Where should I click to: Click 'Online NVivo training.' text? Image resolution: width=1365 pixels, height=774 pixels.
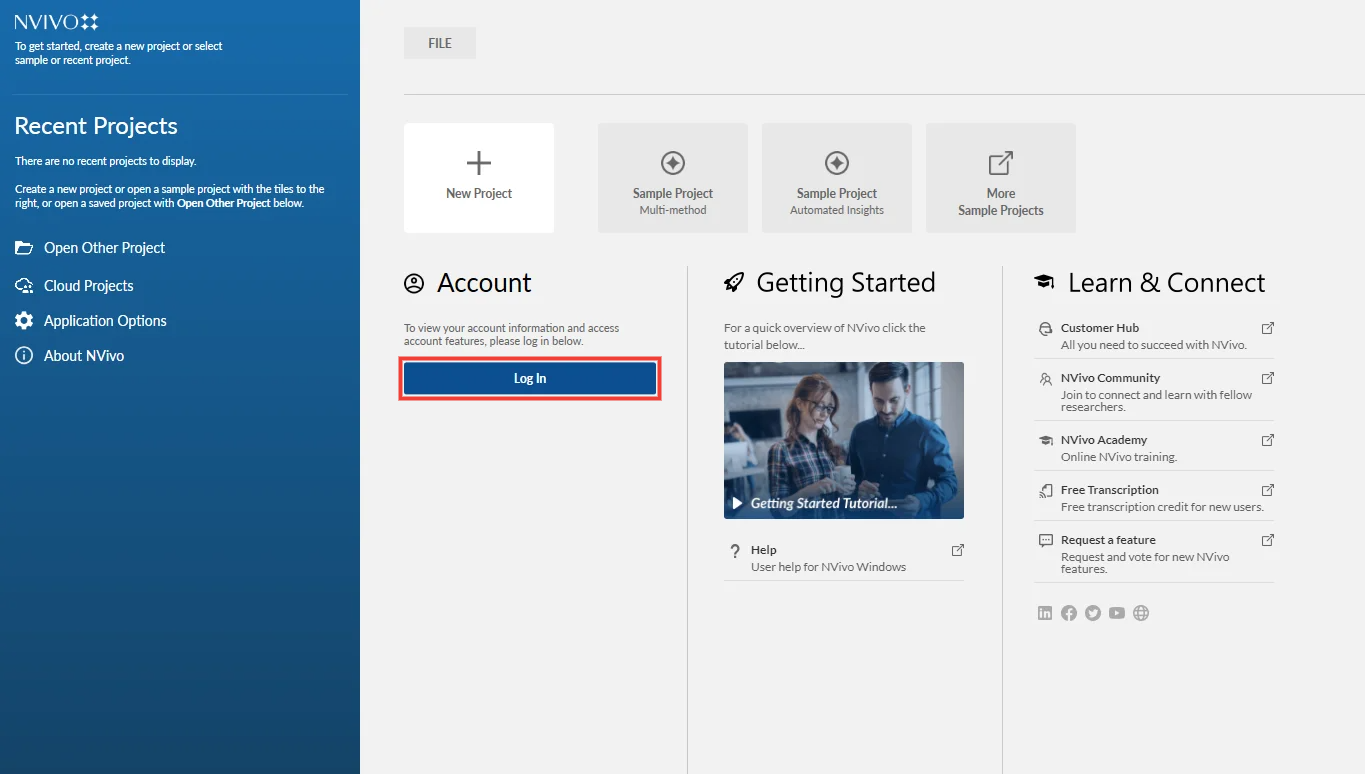pyautogui.click(x=1119, y=457)
